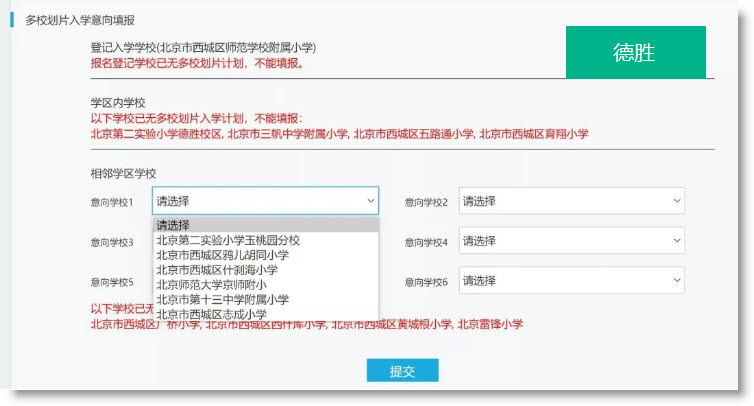Click the 意向学校3 label
754x406 pixels.
(112, 242)
